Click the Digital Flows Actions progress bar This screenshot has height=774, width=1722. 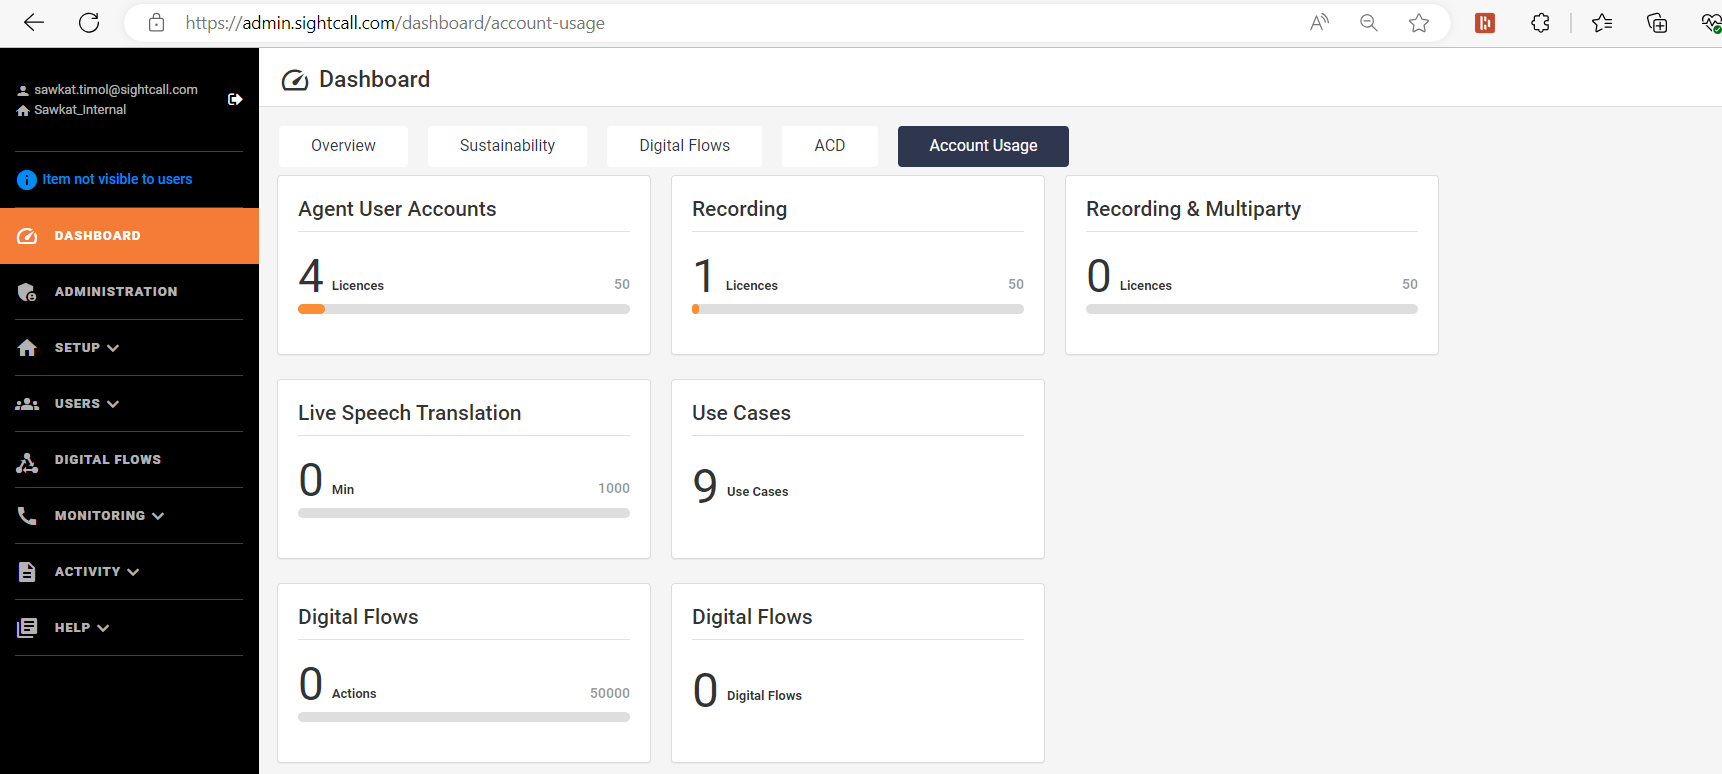click(464, 717)
